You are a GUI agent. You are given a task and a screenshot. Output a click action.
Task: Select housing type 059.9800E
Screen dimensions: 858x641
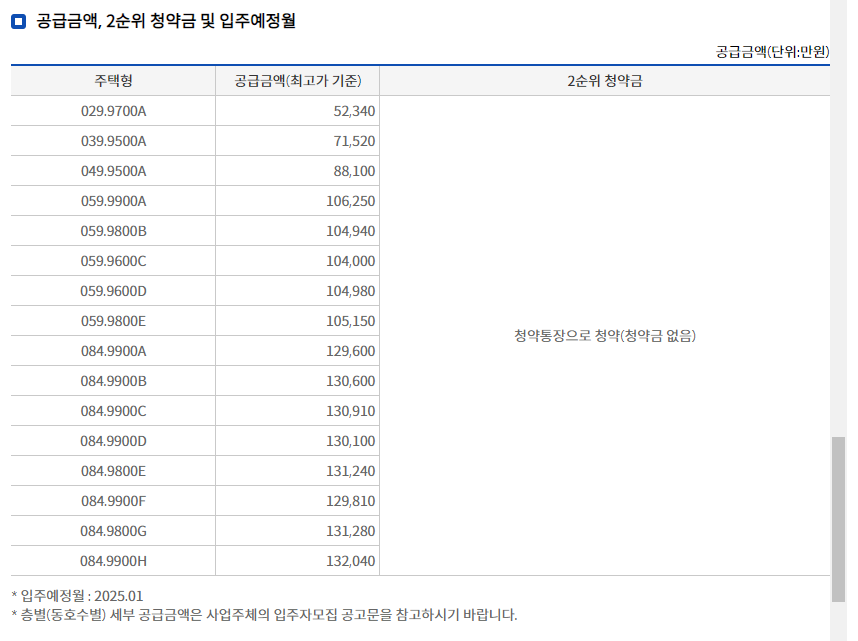click(113, 321)
